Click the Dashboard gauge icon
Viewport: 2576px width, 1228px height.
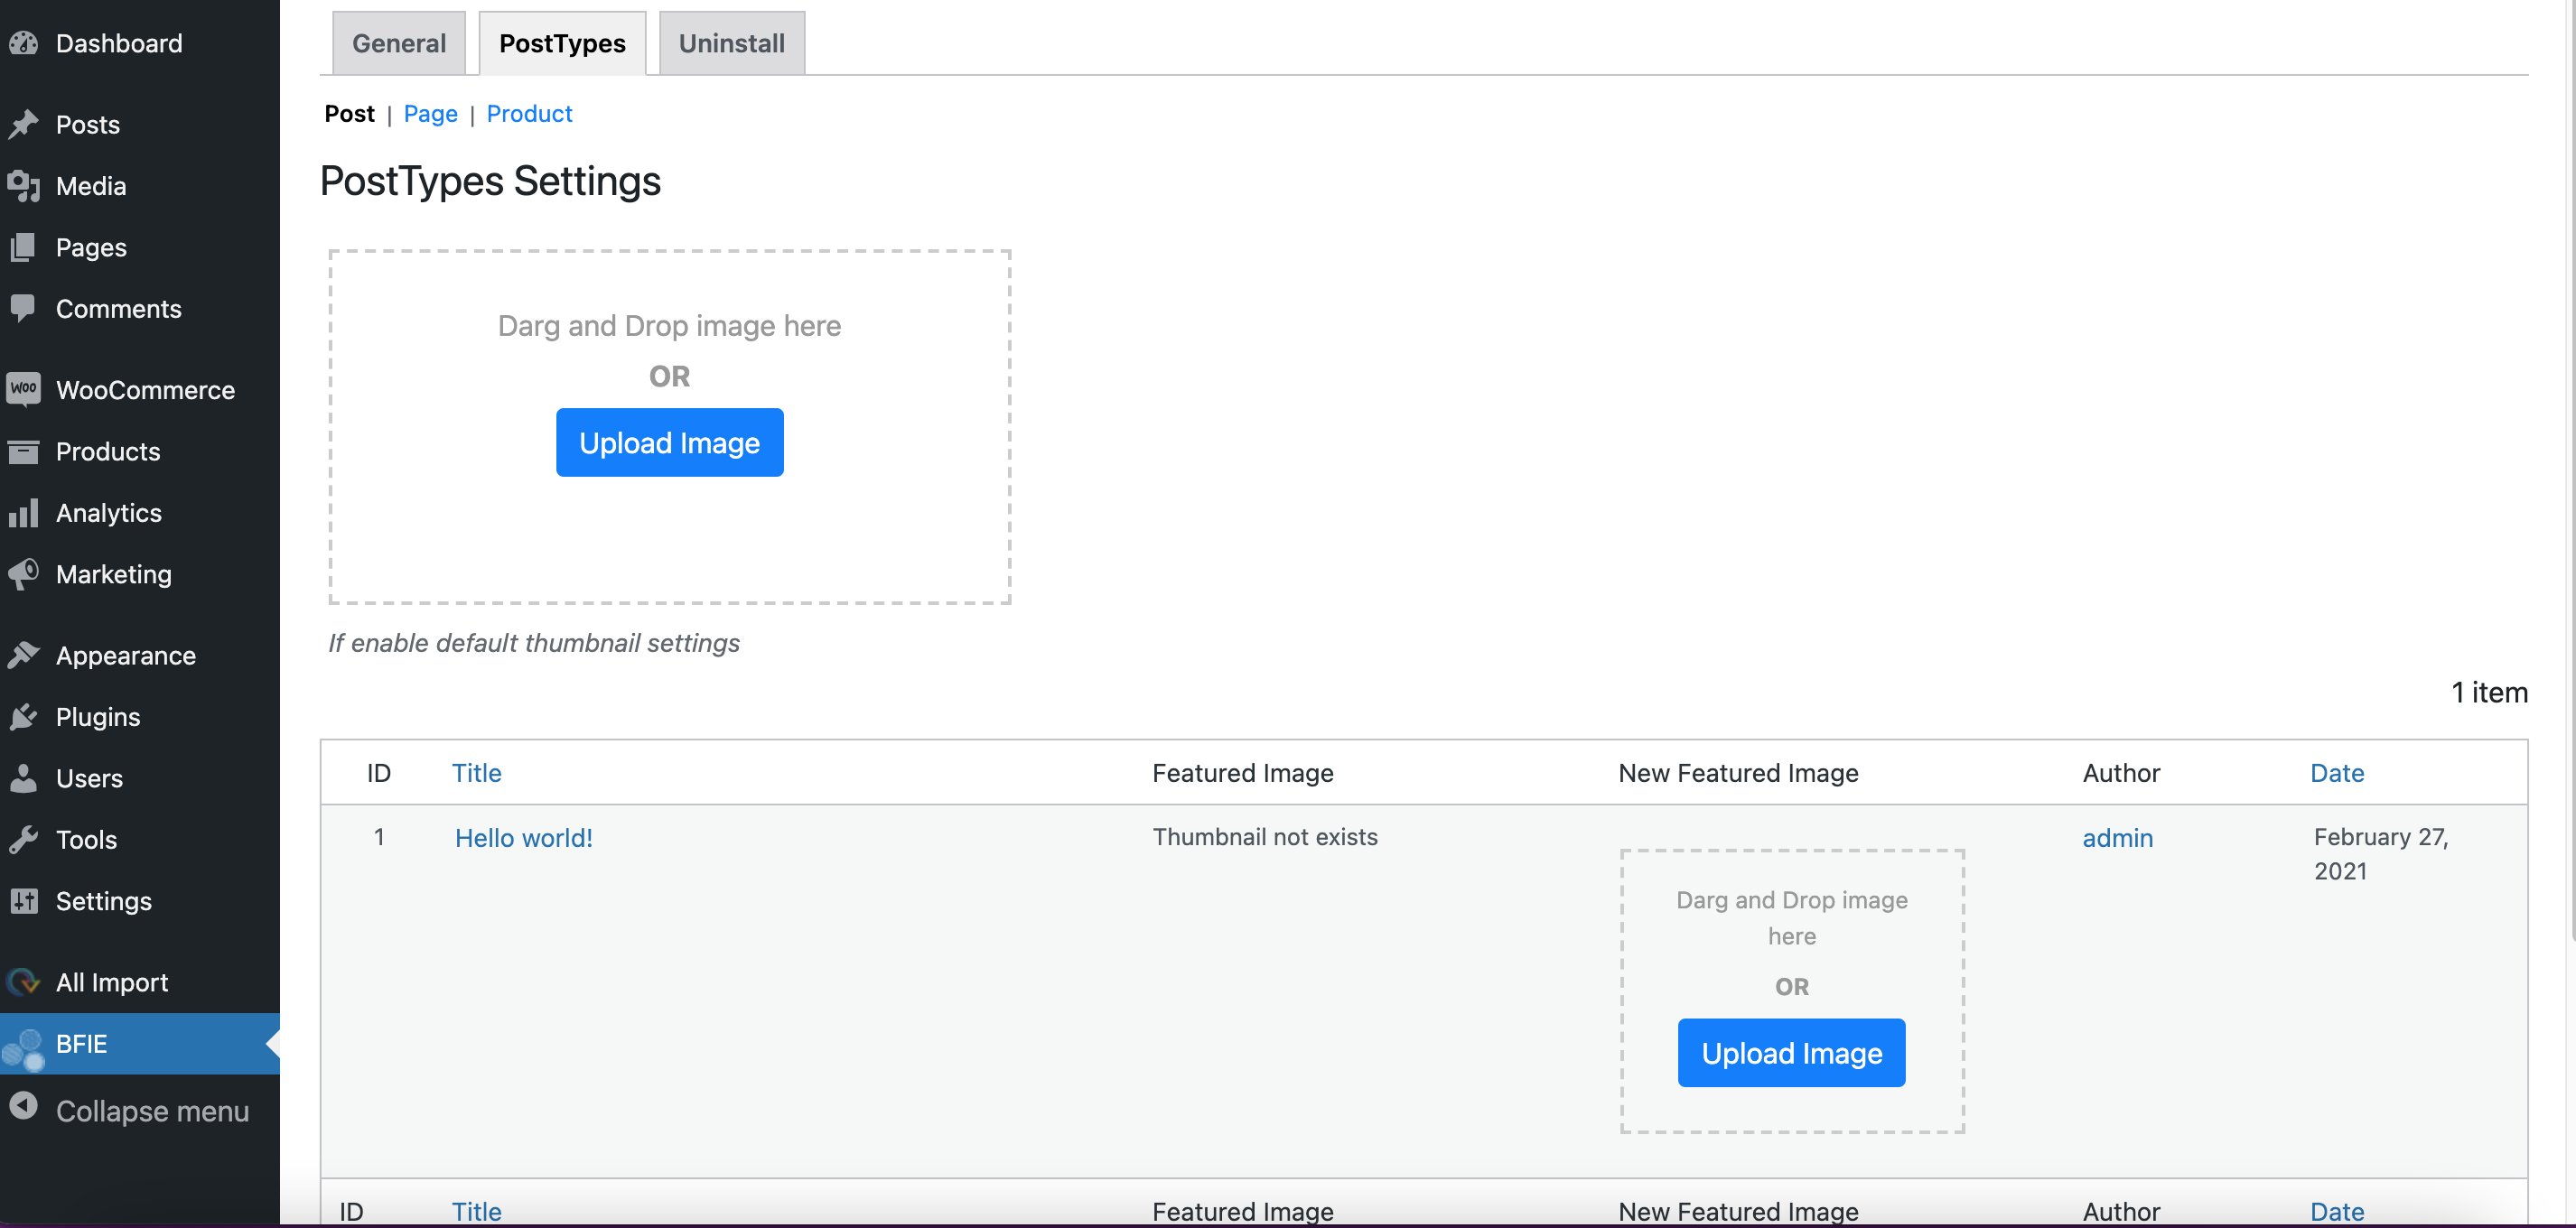click(x=24, y=43)
